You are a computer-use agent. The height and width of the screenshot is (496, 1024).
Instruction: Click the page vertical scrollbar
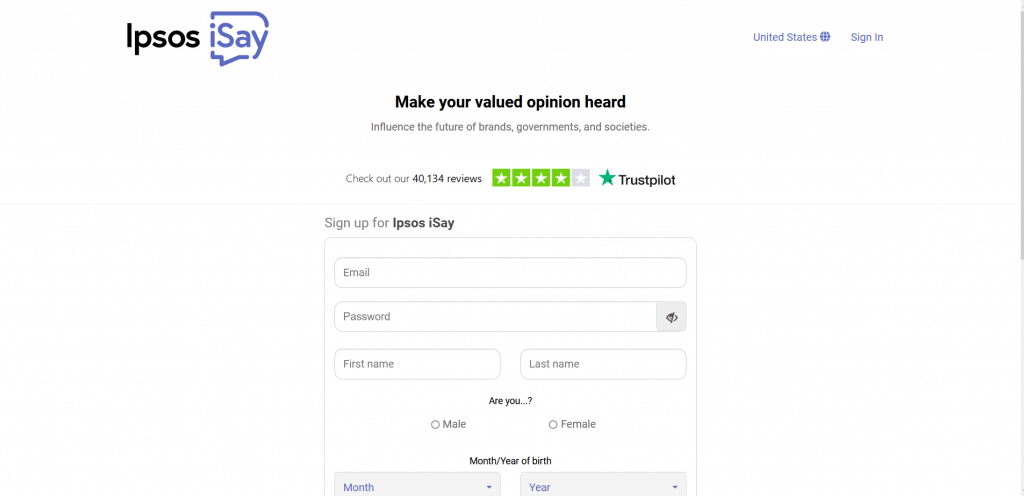tap(1020, 131)
